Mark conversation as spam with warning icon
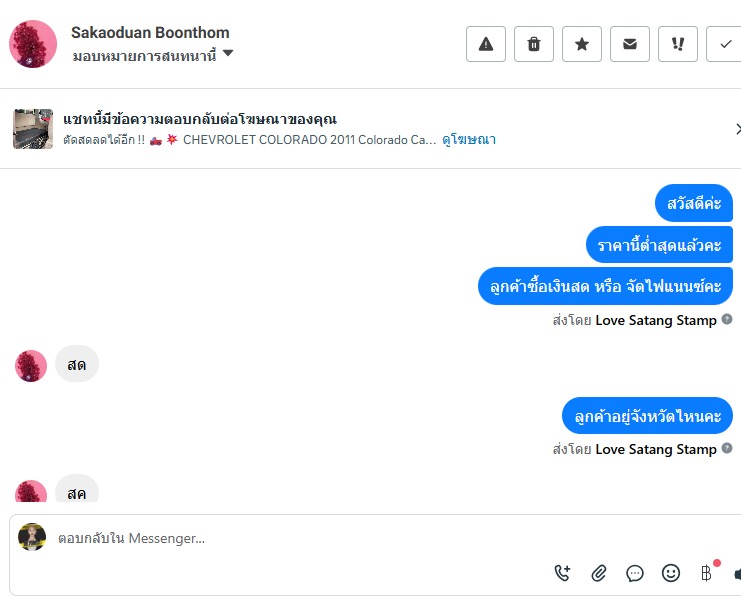This screenshot has width=741, height=599. [486, 44]
